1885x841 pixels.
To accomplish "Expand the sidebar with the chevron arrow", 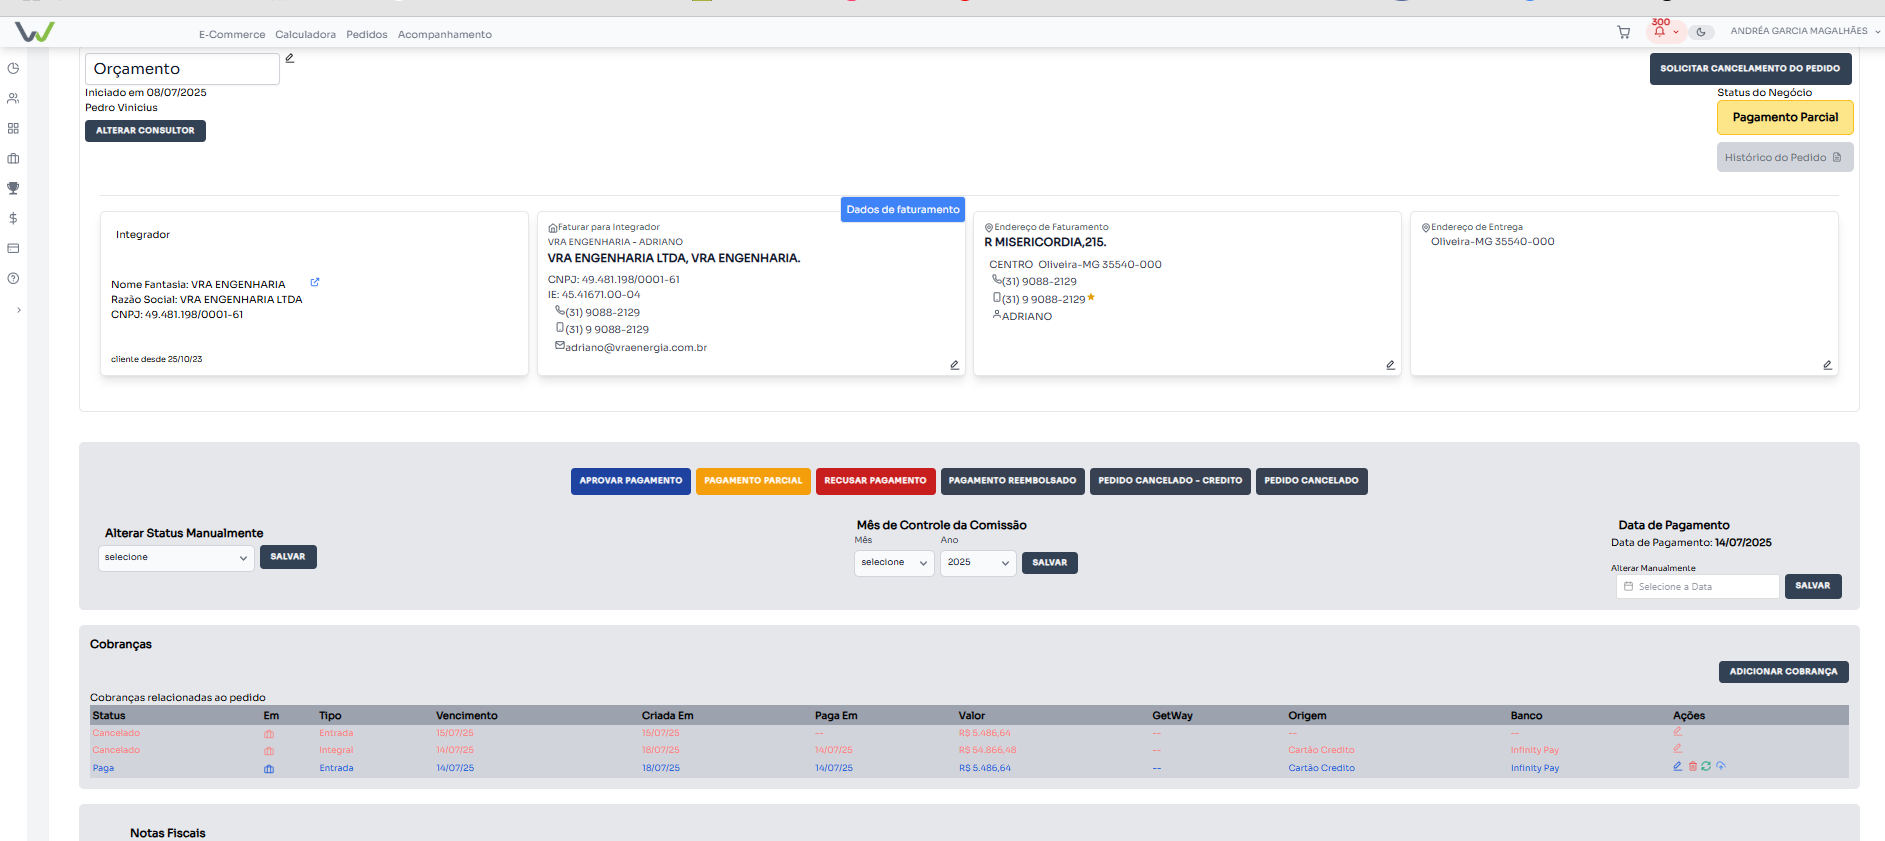I will (18, 310).
